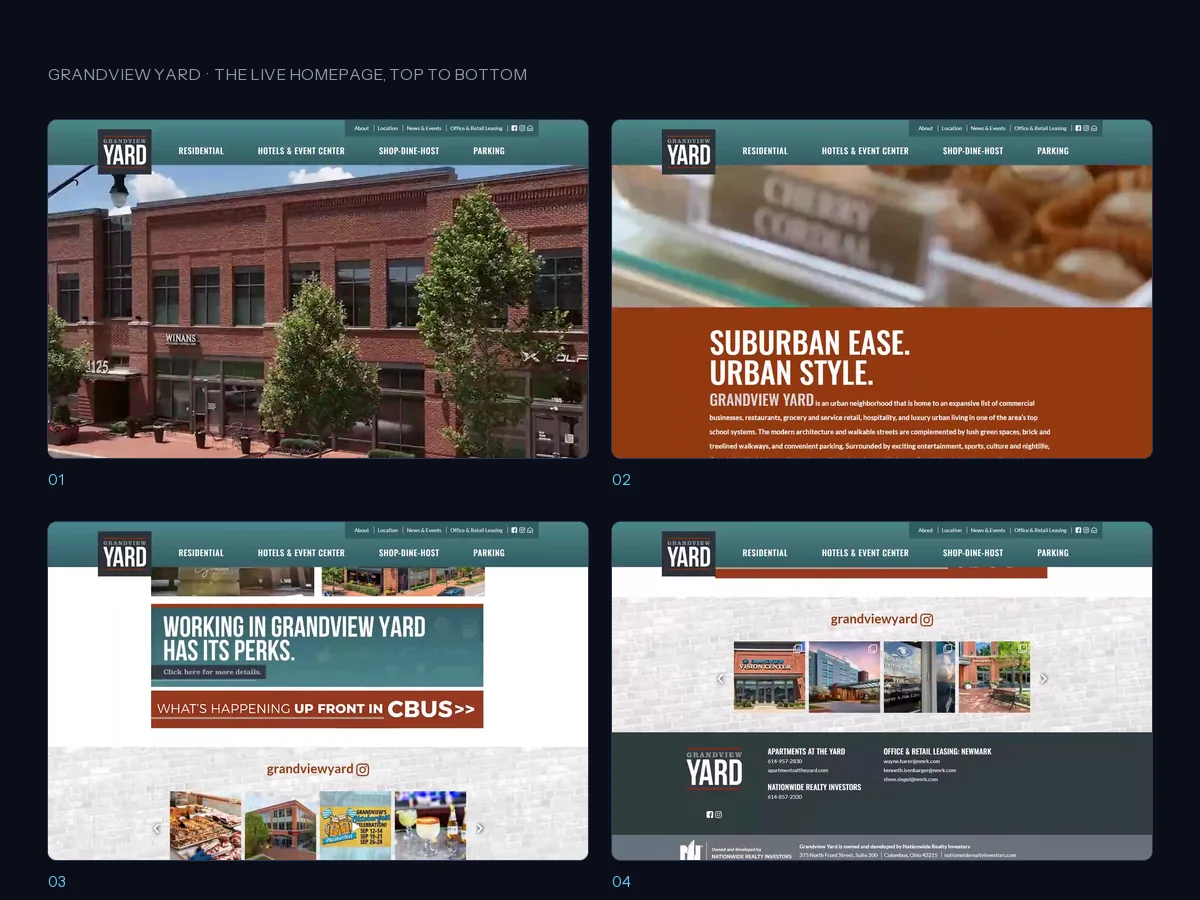Click the Grandview Yard logo in screenshot 01
Image resolution: width=1200 pixels, height=900 pixels.
coord(125,152)
